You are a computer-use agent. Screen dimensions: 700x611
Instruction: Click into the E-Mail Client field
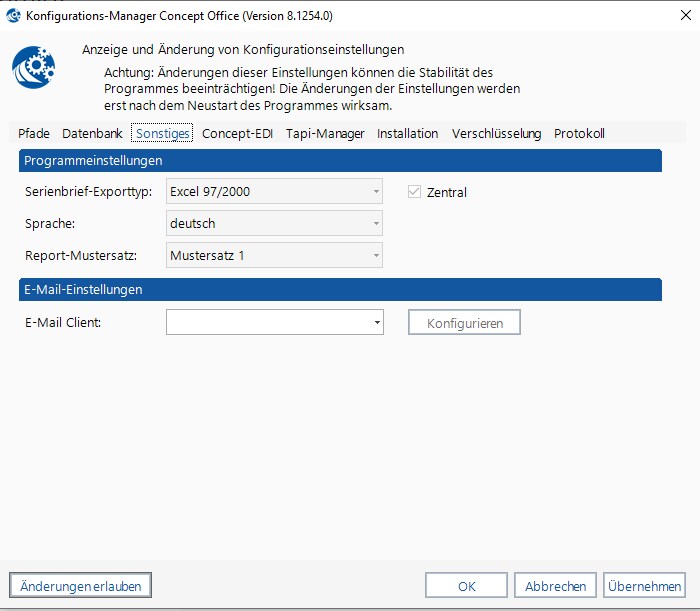coord(267,322)
